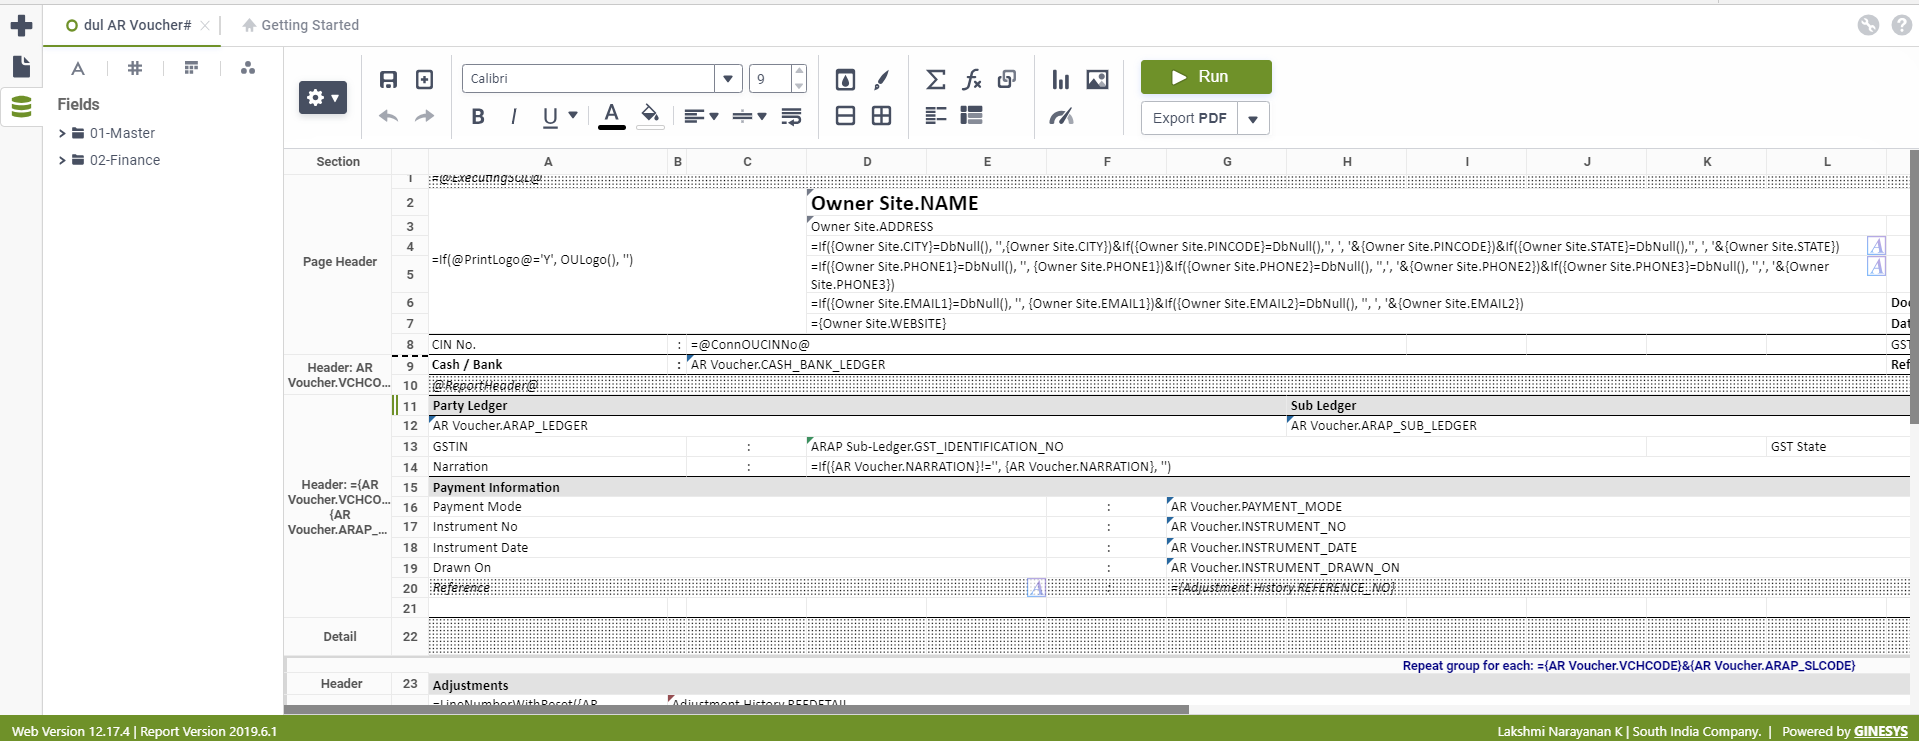Insert an image
1919x741 pixels.
point(1097,79)
